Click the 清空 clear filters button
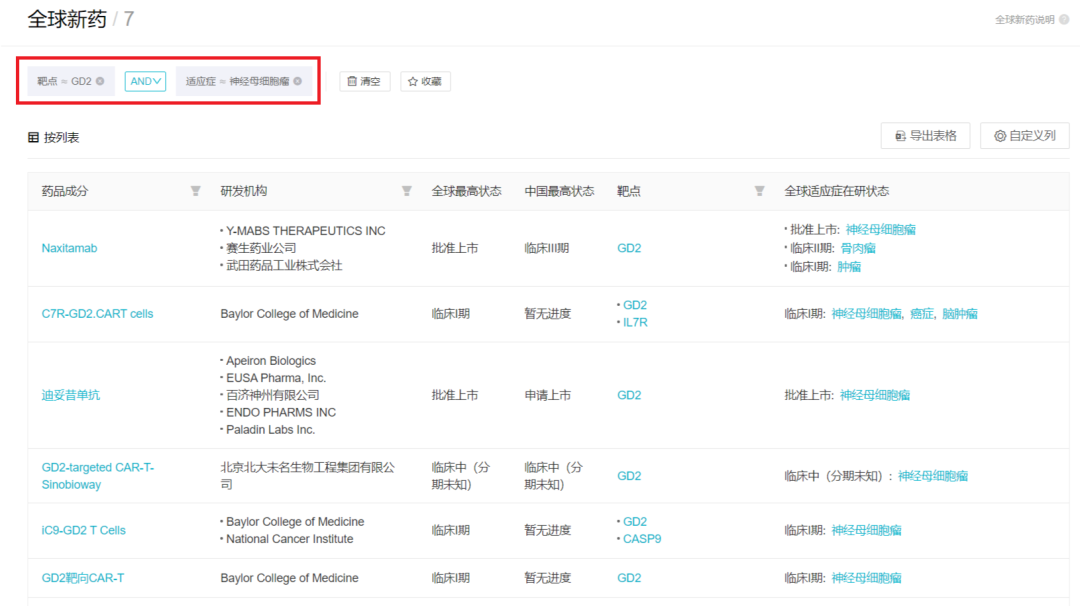The height and width of the screenshot is (606, 1080). pos(364,81)
